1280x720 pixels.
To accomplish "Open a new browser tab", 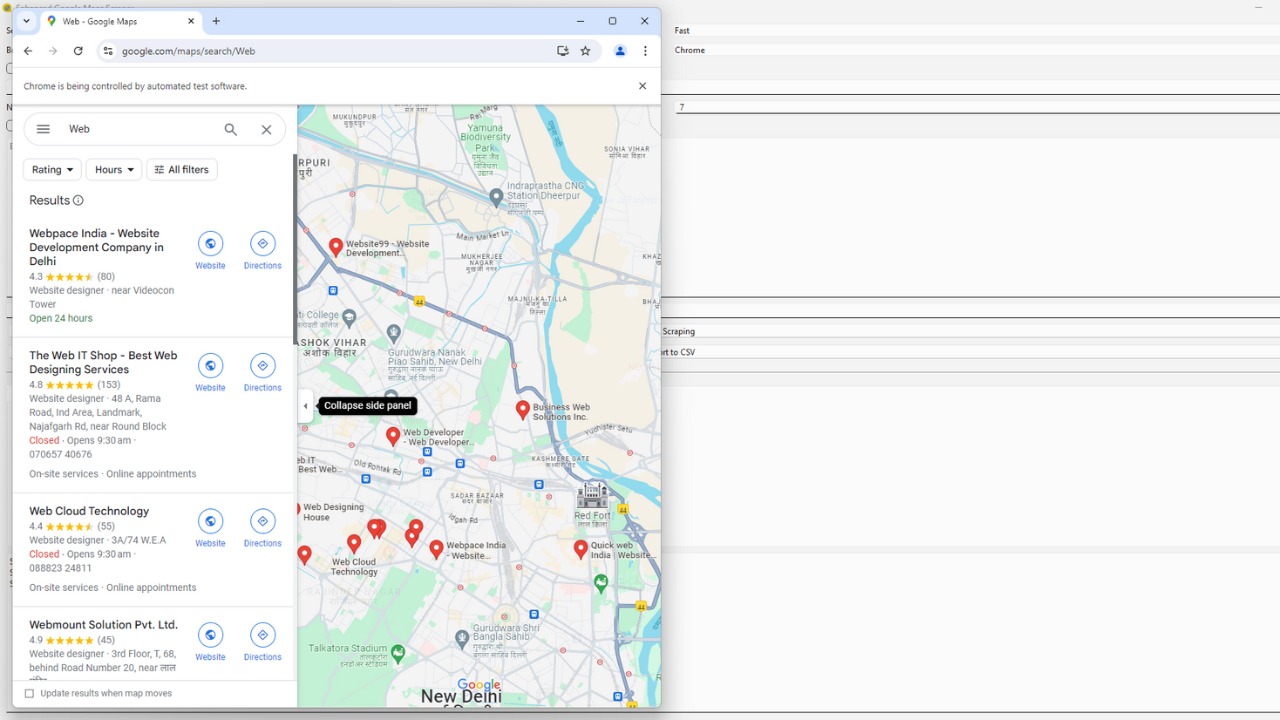I will 216,20.
